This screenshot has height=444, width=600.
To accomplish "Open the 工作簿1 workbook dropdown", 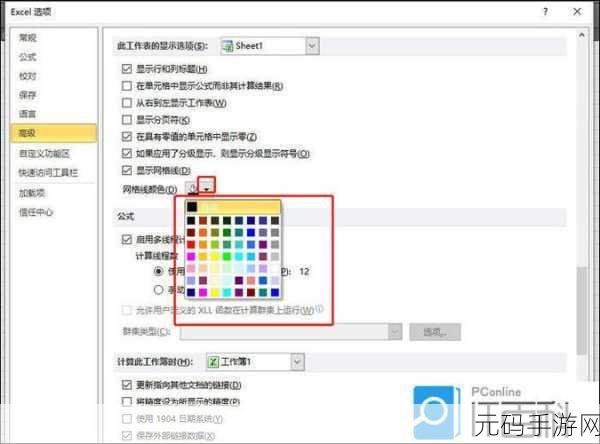I will pos(297,362).
